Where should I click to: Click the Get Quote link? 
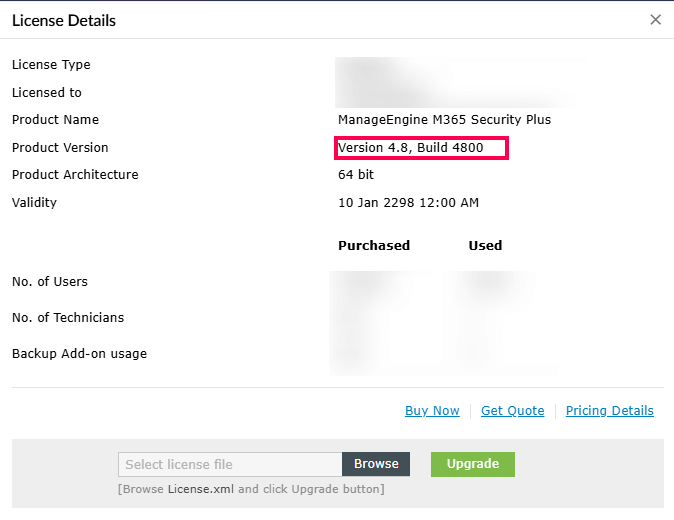[x=512, y=411]
